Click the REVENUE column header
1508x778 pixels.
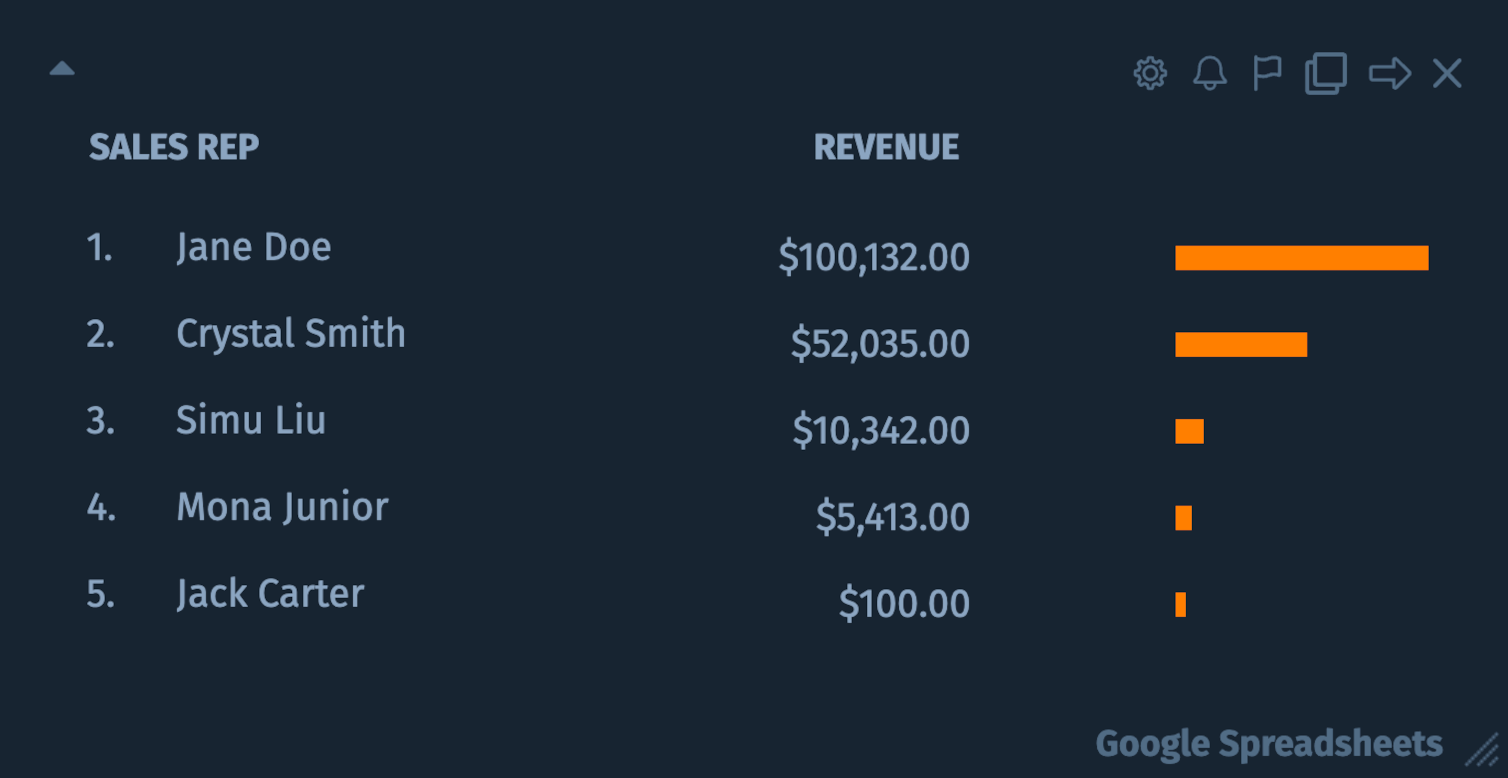pos(886,147)
